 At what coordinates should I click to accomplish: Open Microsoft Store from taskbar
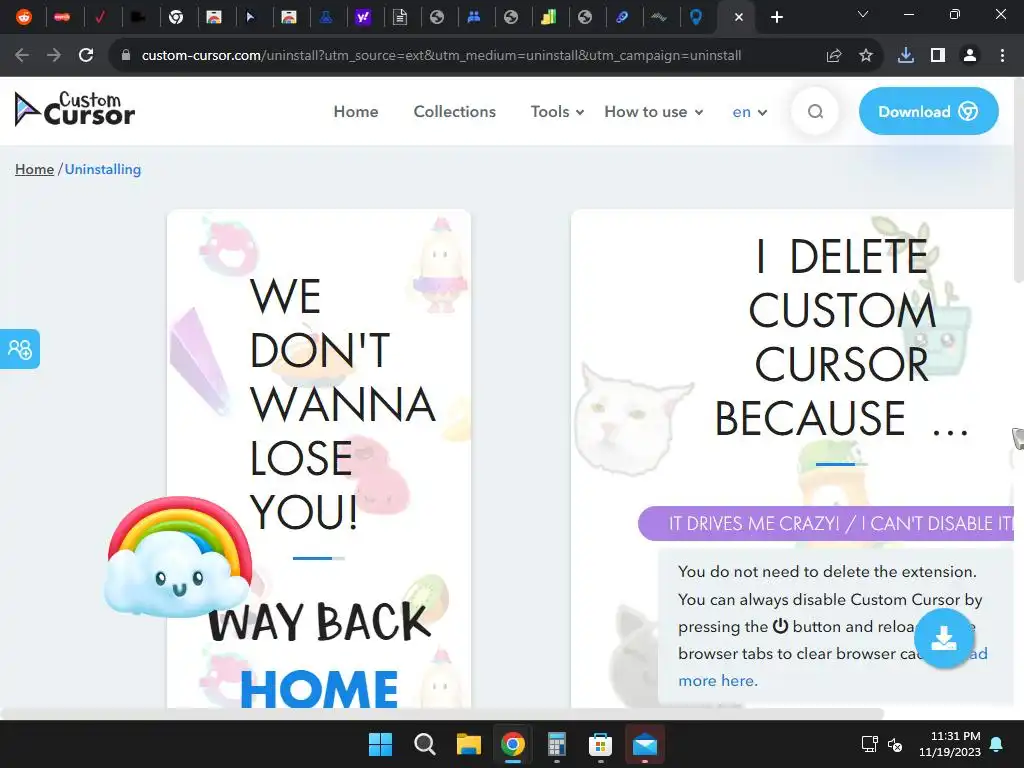pyautogui.click(x=600, y=744)
